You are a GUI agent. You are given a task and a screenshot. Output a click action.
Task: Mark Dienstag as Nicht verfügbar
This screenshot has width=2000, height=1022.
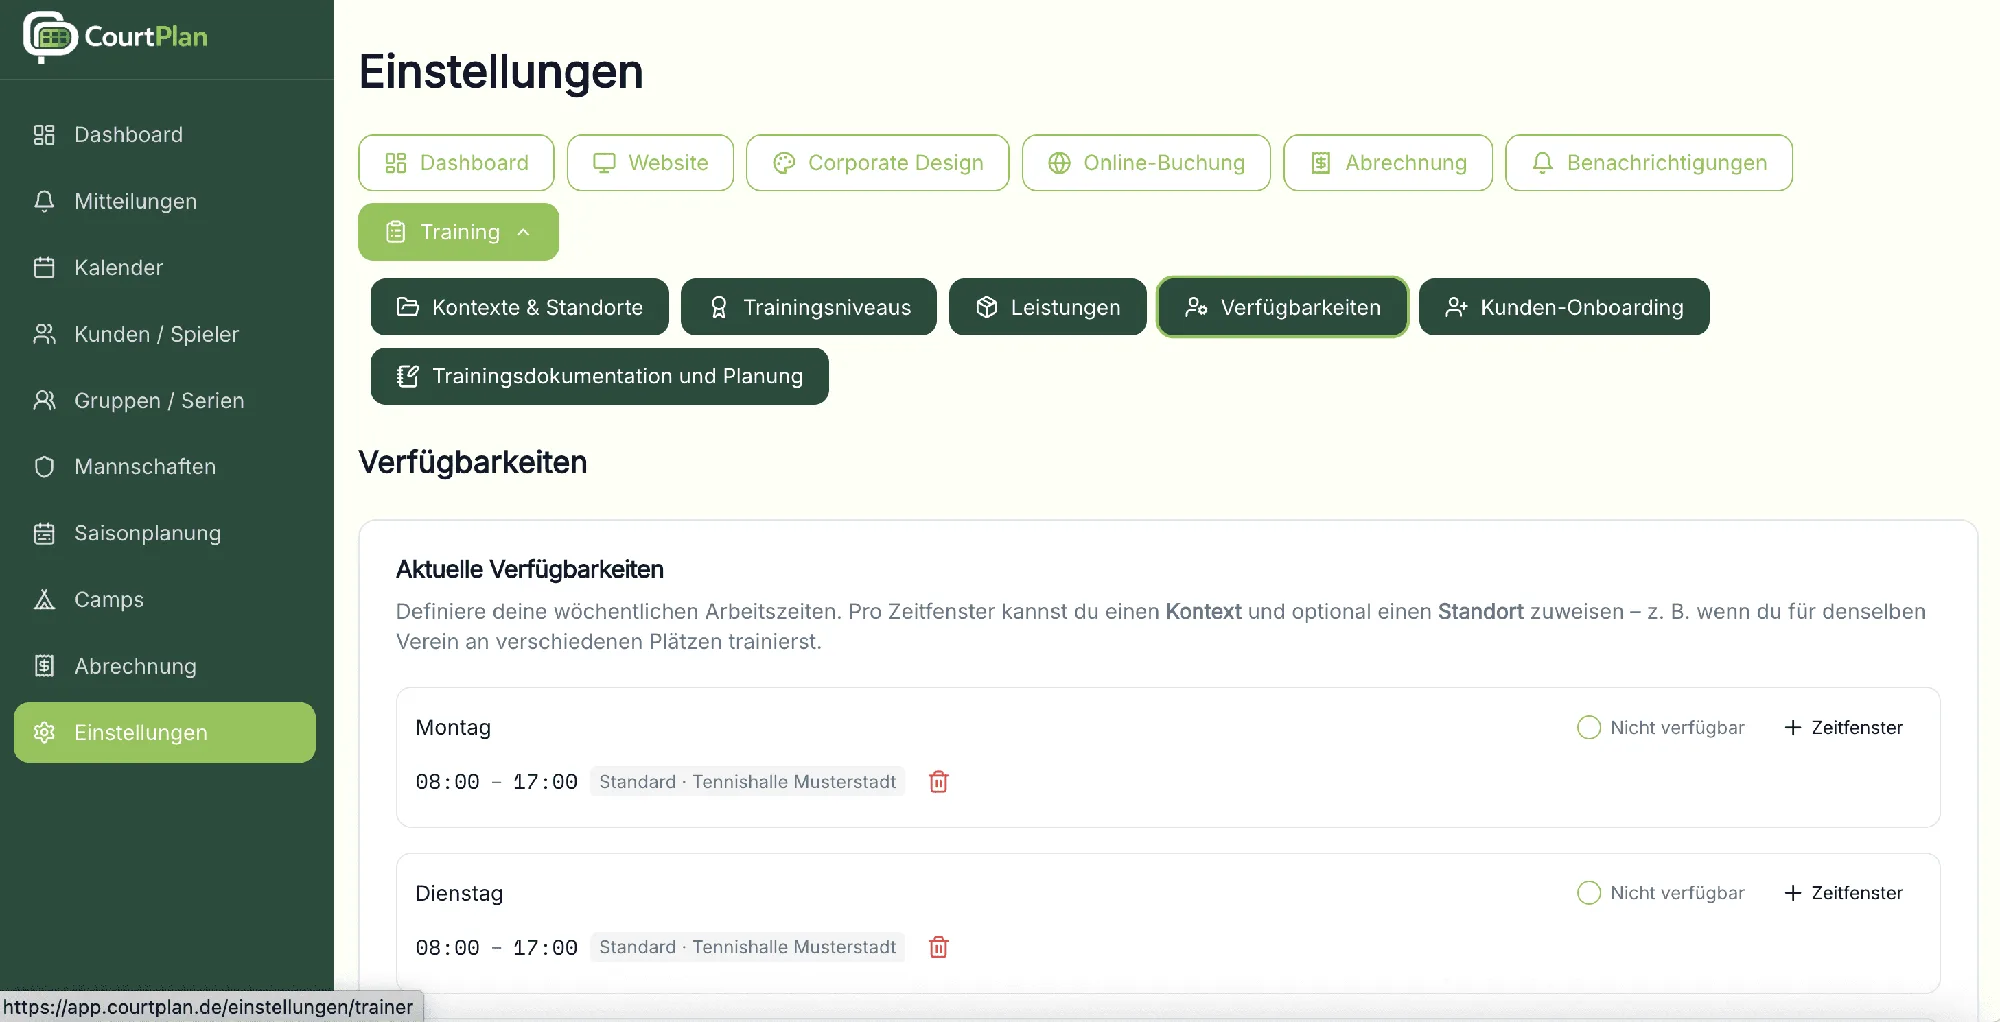coord(1589,893)
